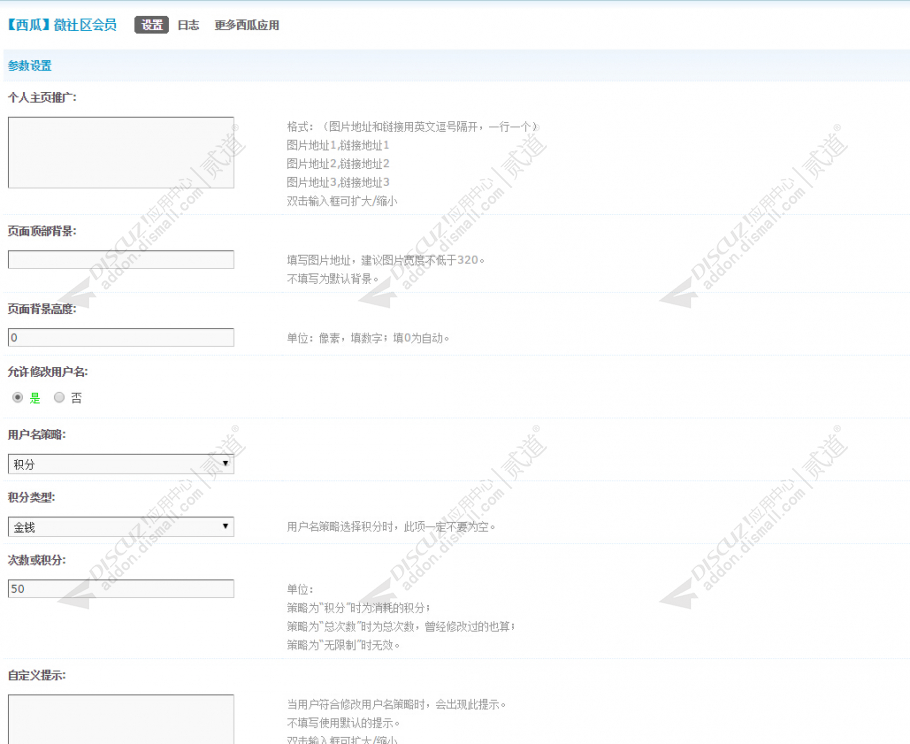Click hint 策略为"无限制"时无效。

[343, 645]
